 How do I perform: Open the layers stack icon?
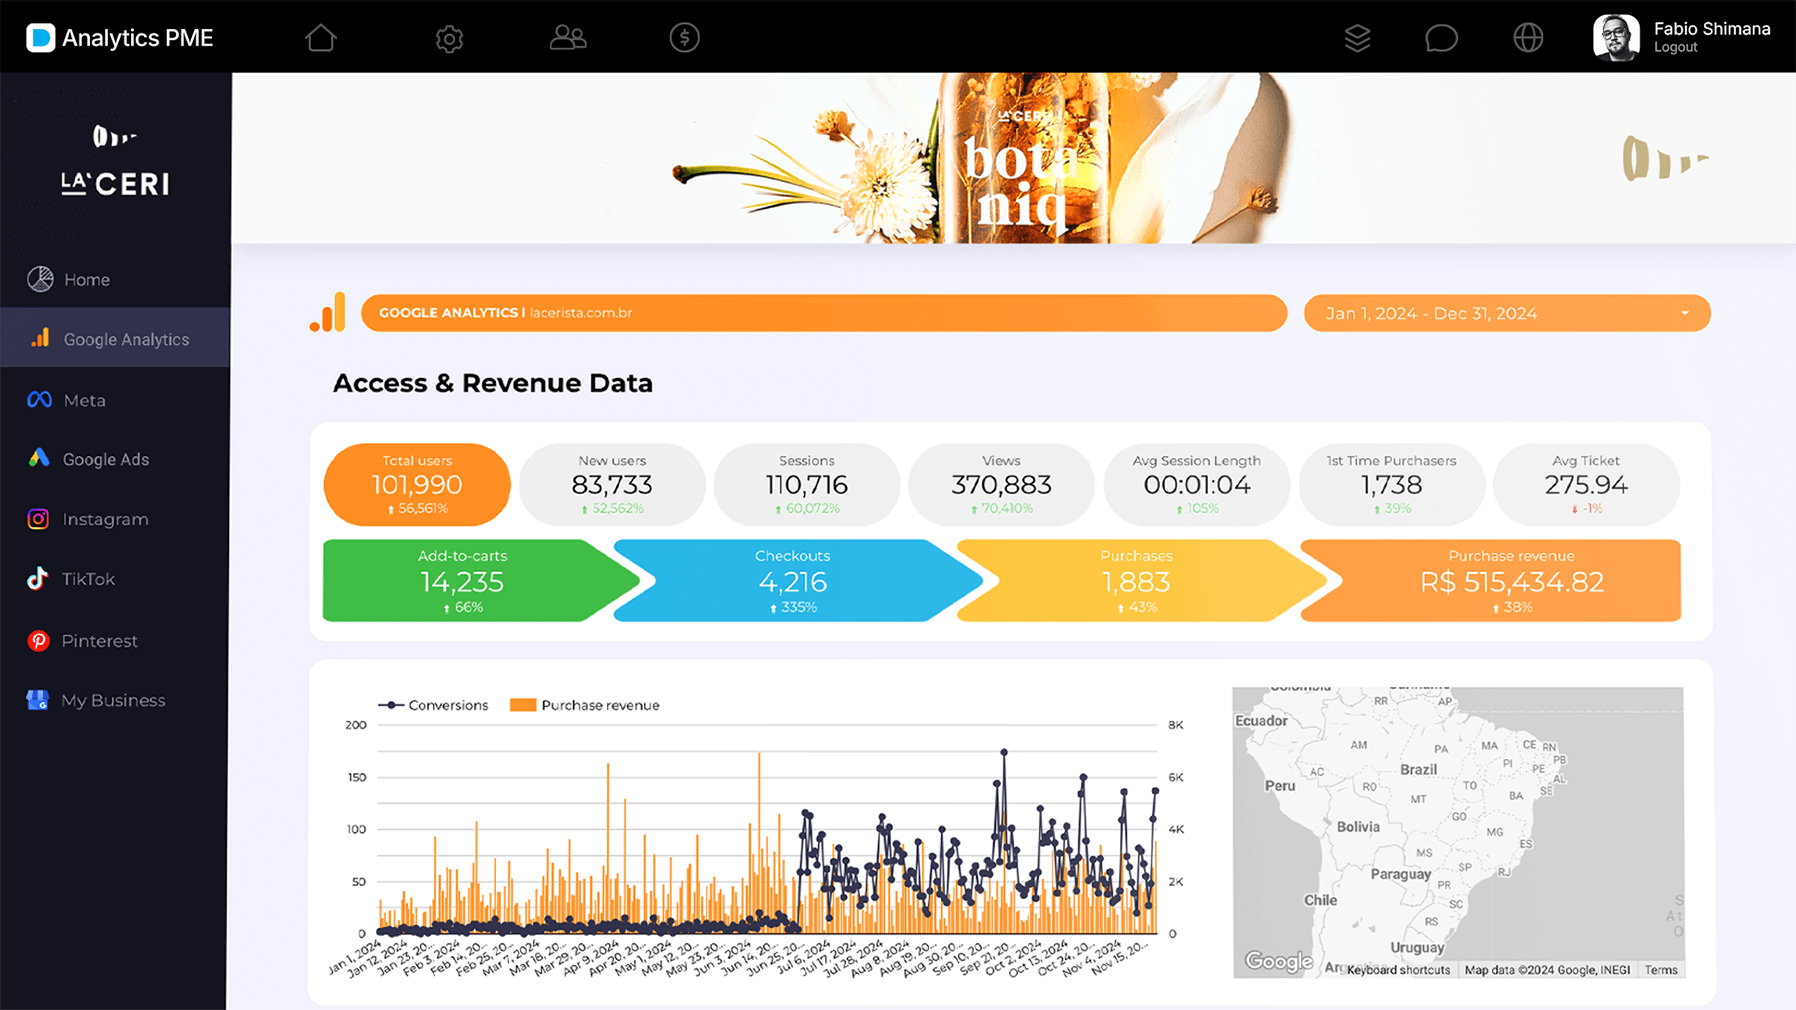click(1357, 38)
